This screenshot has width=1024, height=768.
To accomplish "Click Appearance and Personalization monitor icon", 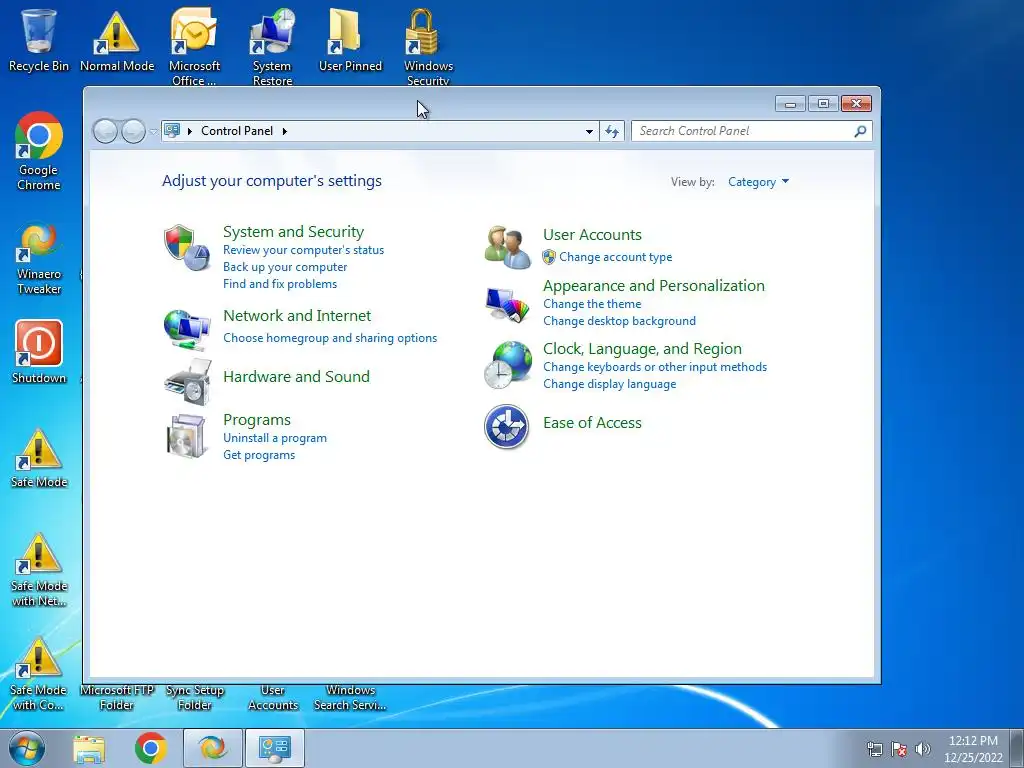I will (x=507, y=304).
